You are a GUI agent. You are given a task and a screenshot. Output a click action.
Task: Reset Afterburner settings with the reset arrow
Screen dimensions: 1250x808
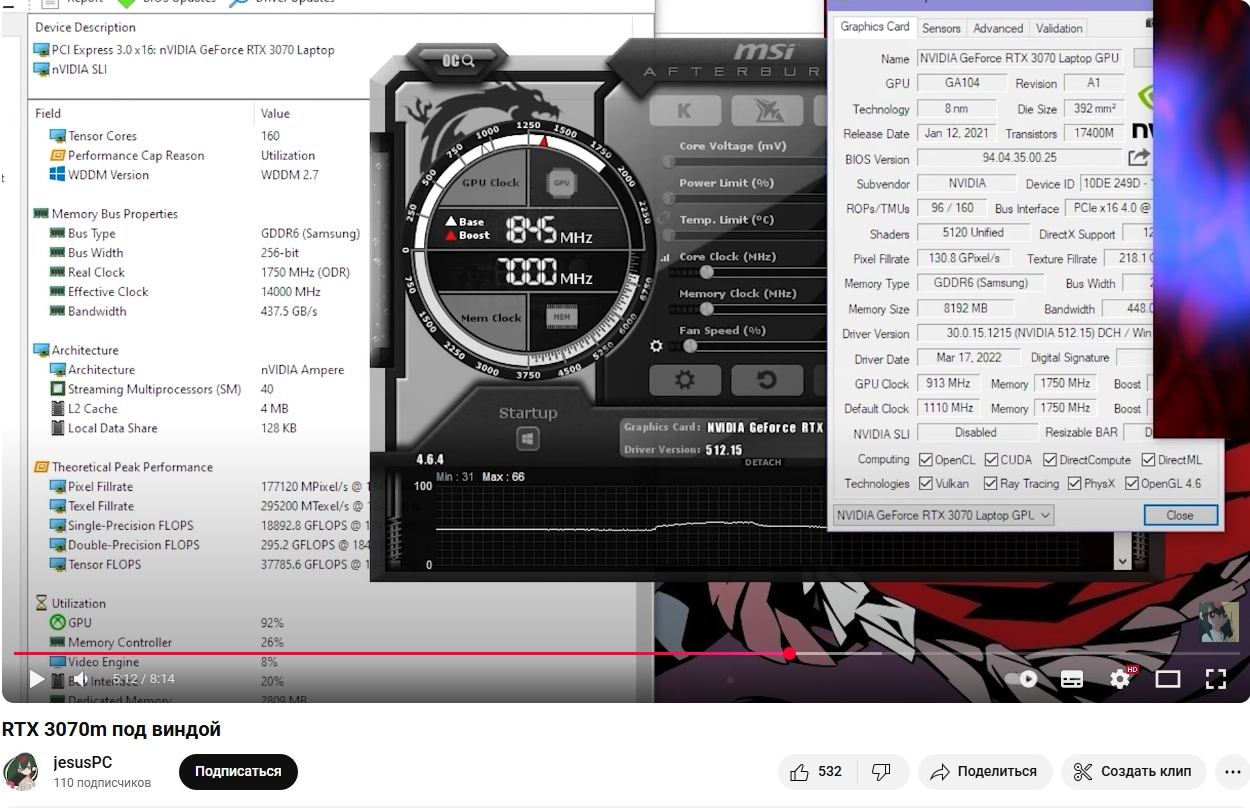click(x=767, y=380)
